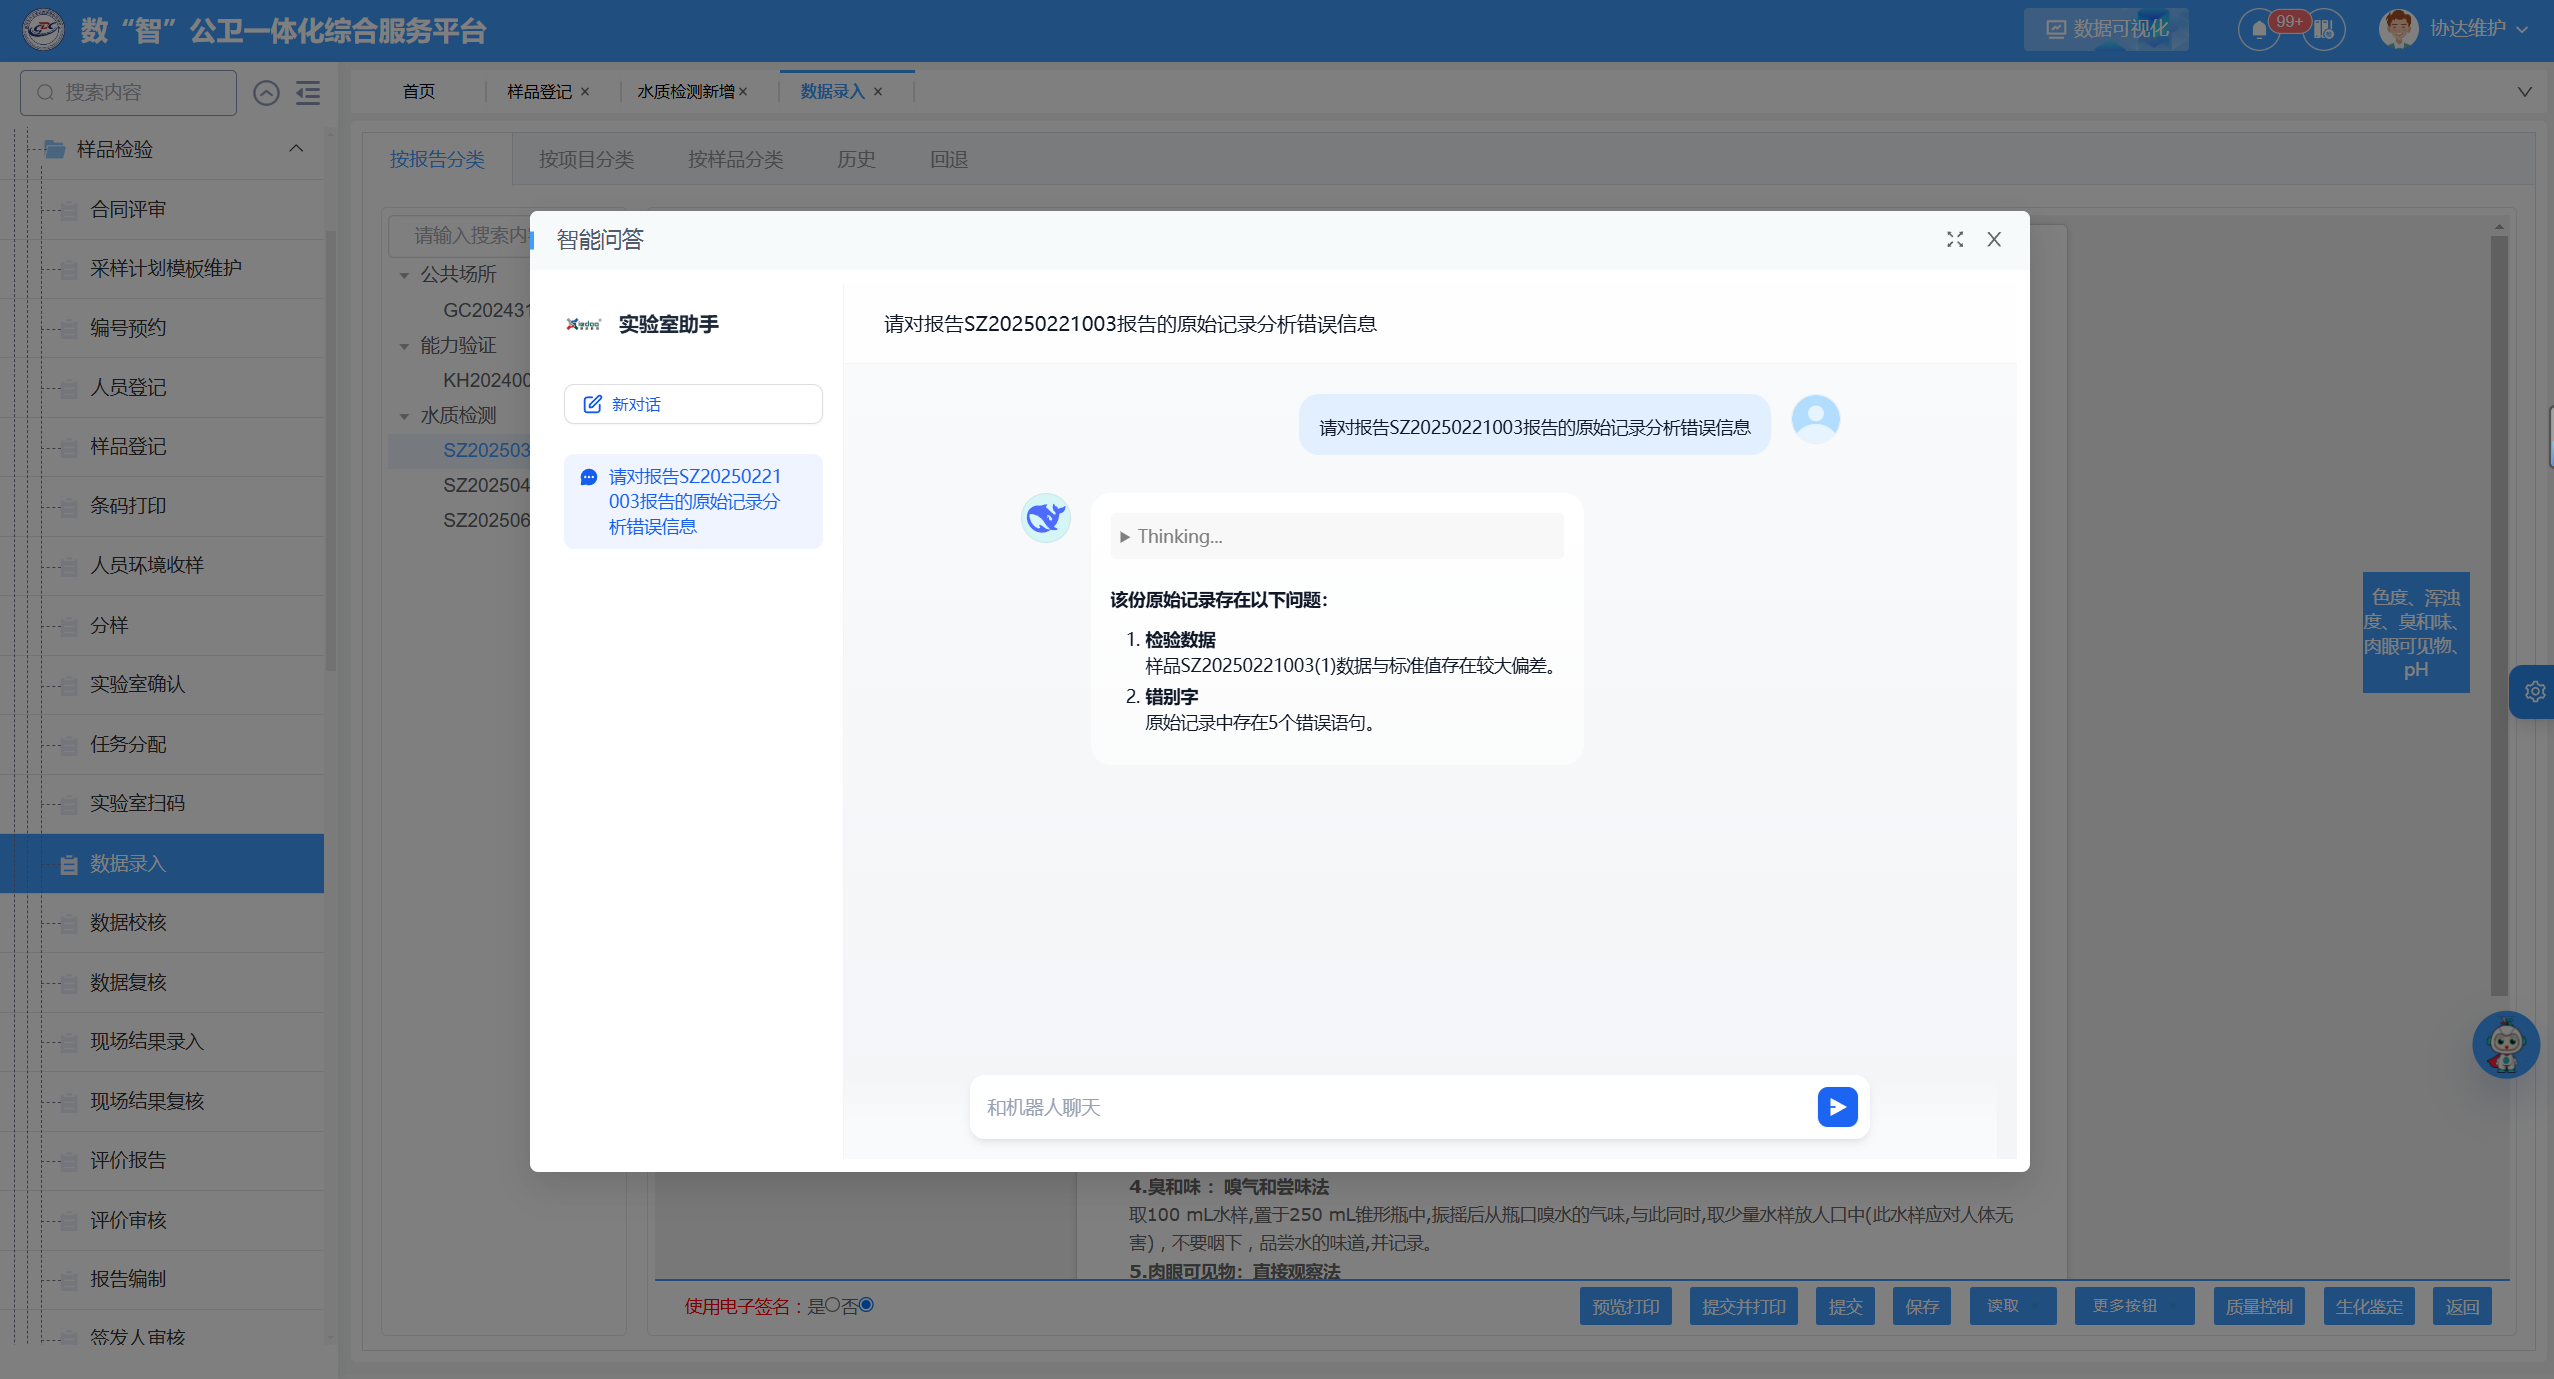This screenshot has height=1379, width=2554.
Task: Click the settings gear on right edge
Action: pos(2534,692)
